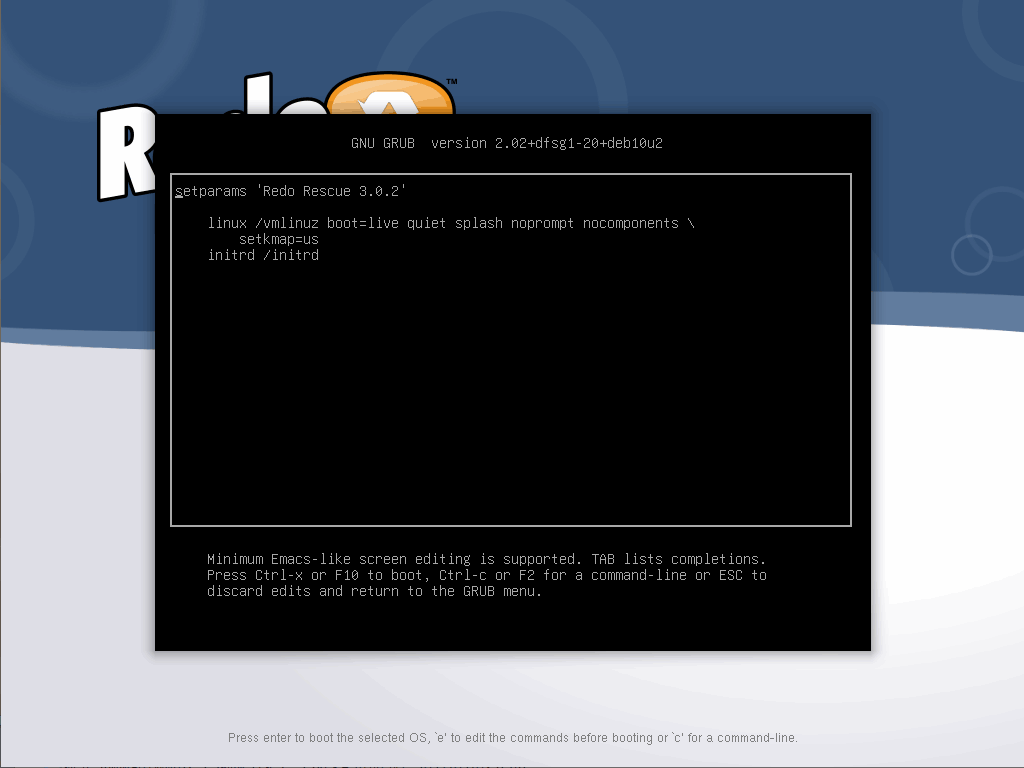This screenshot has width=1024, height=768.
Task: Click the 'noprompt' kernel parameter
Action: tap(543, 223)
